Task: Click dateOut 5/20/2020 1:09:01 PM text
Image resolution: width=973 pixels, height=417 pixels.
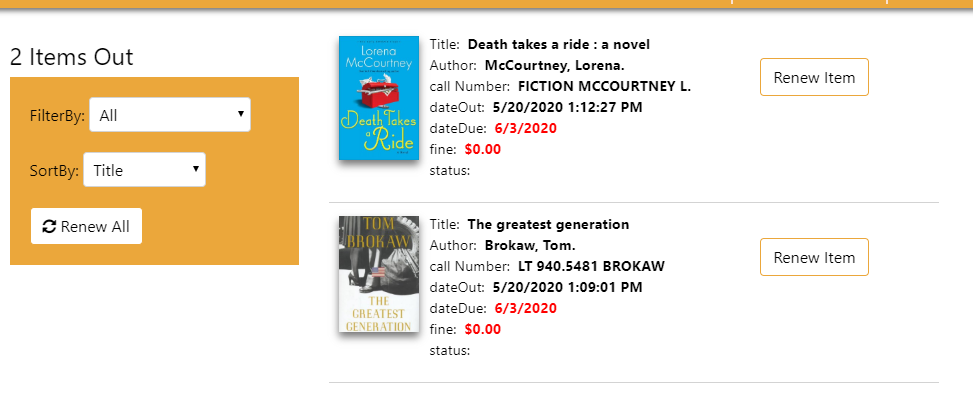Action: point(567,288)
